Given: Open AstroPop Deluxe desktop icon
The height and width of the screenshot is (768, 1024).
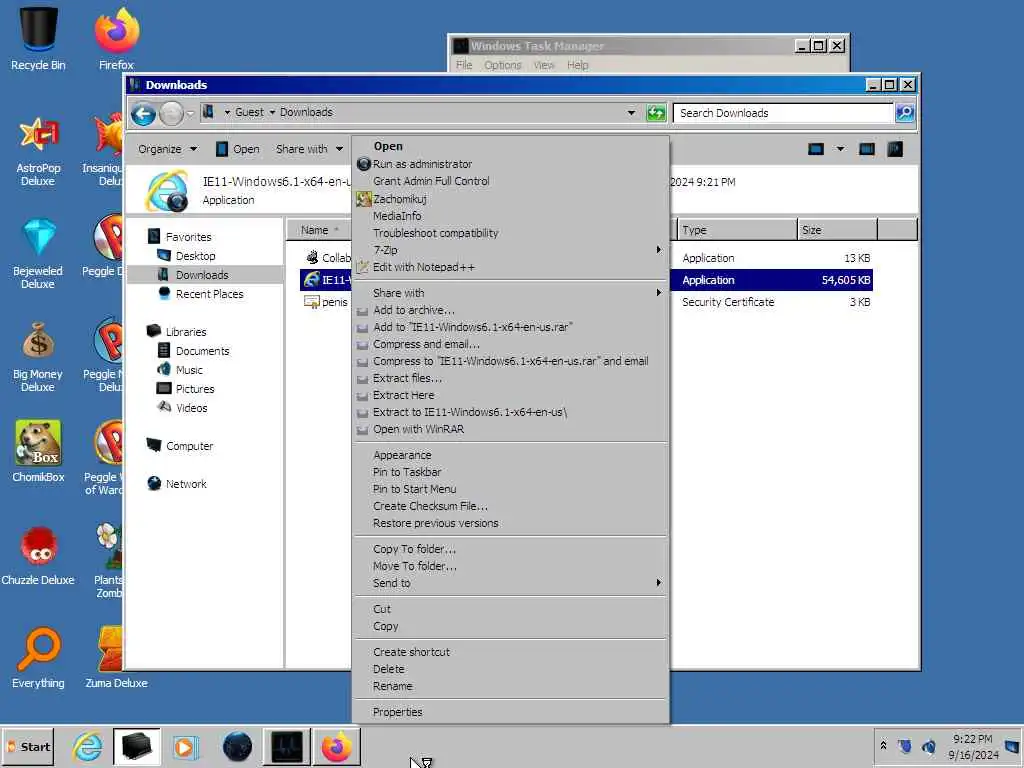Looking at the screenshot, I should pos(38,152).
